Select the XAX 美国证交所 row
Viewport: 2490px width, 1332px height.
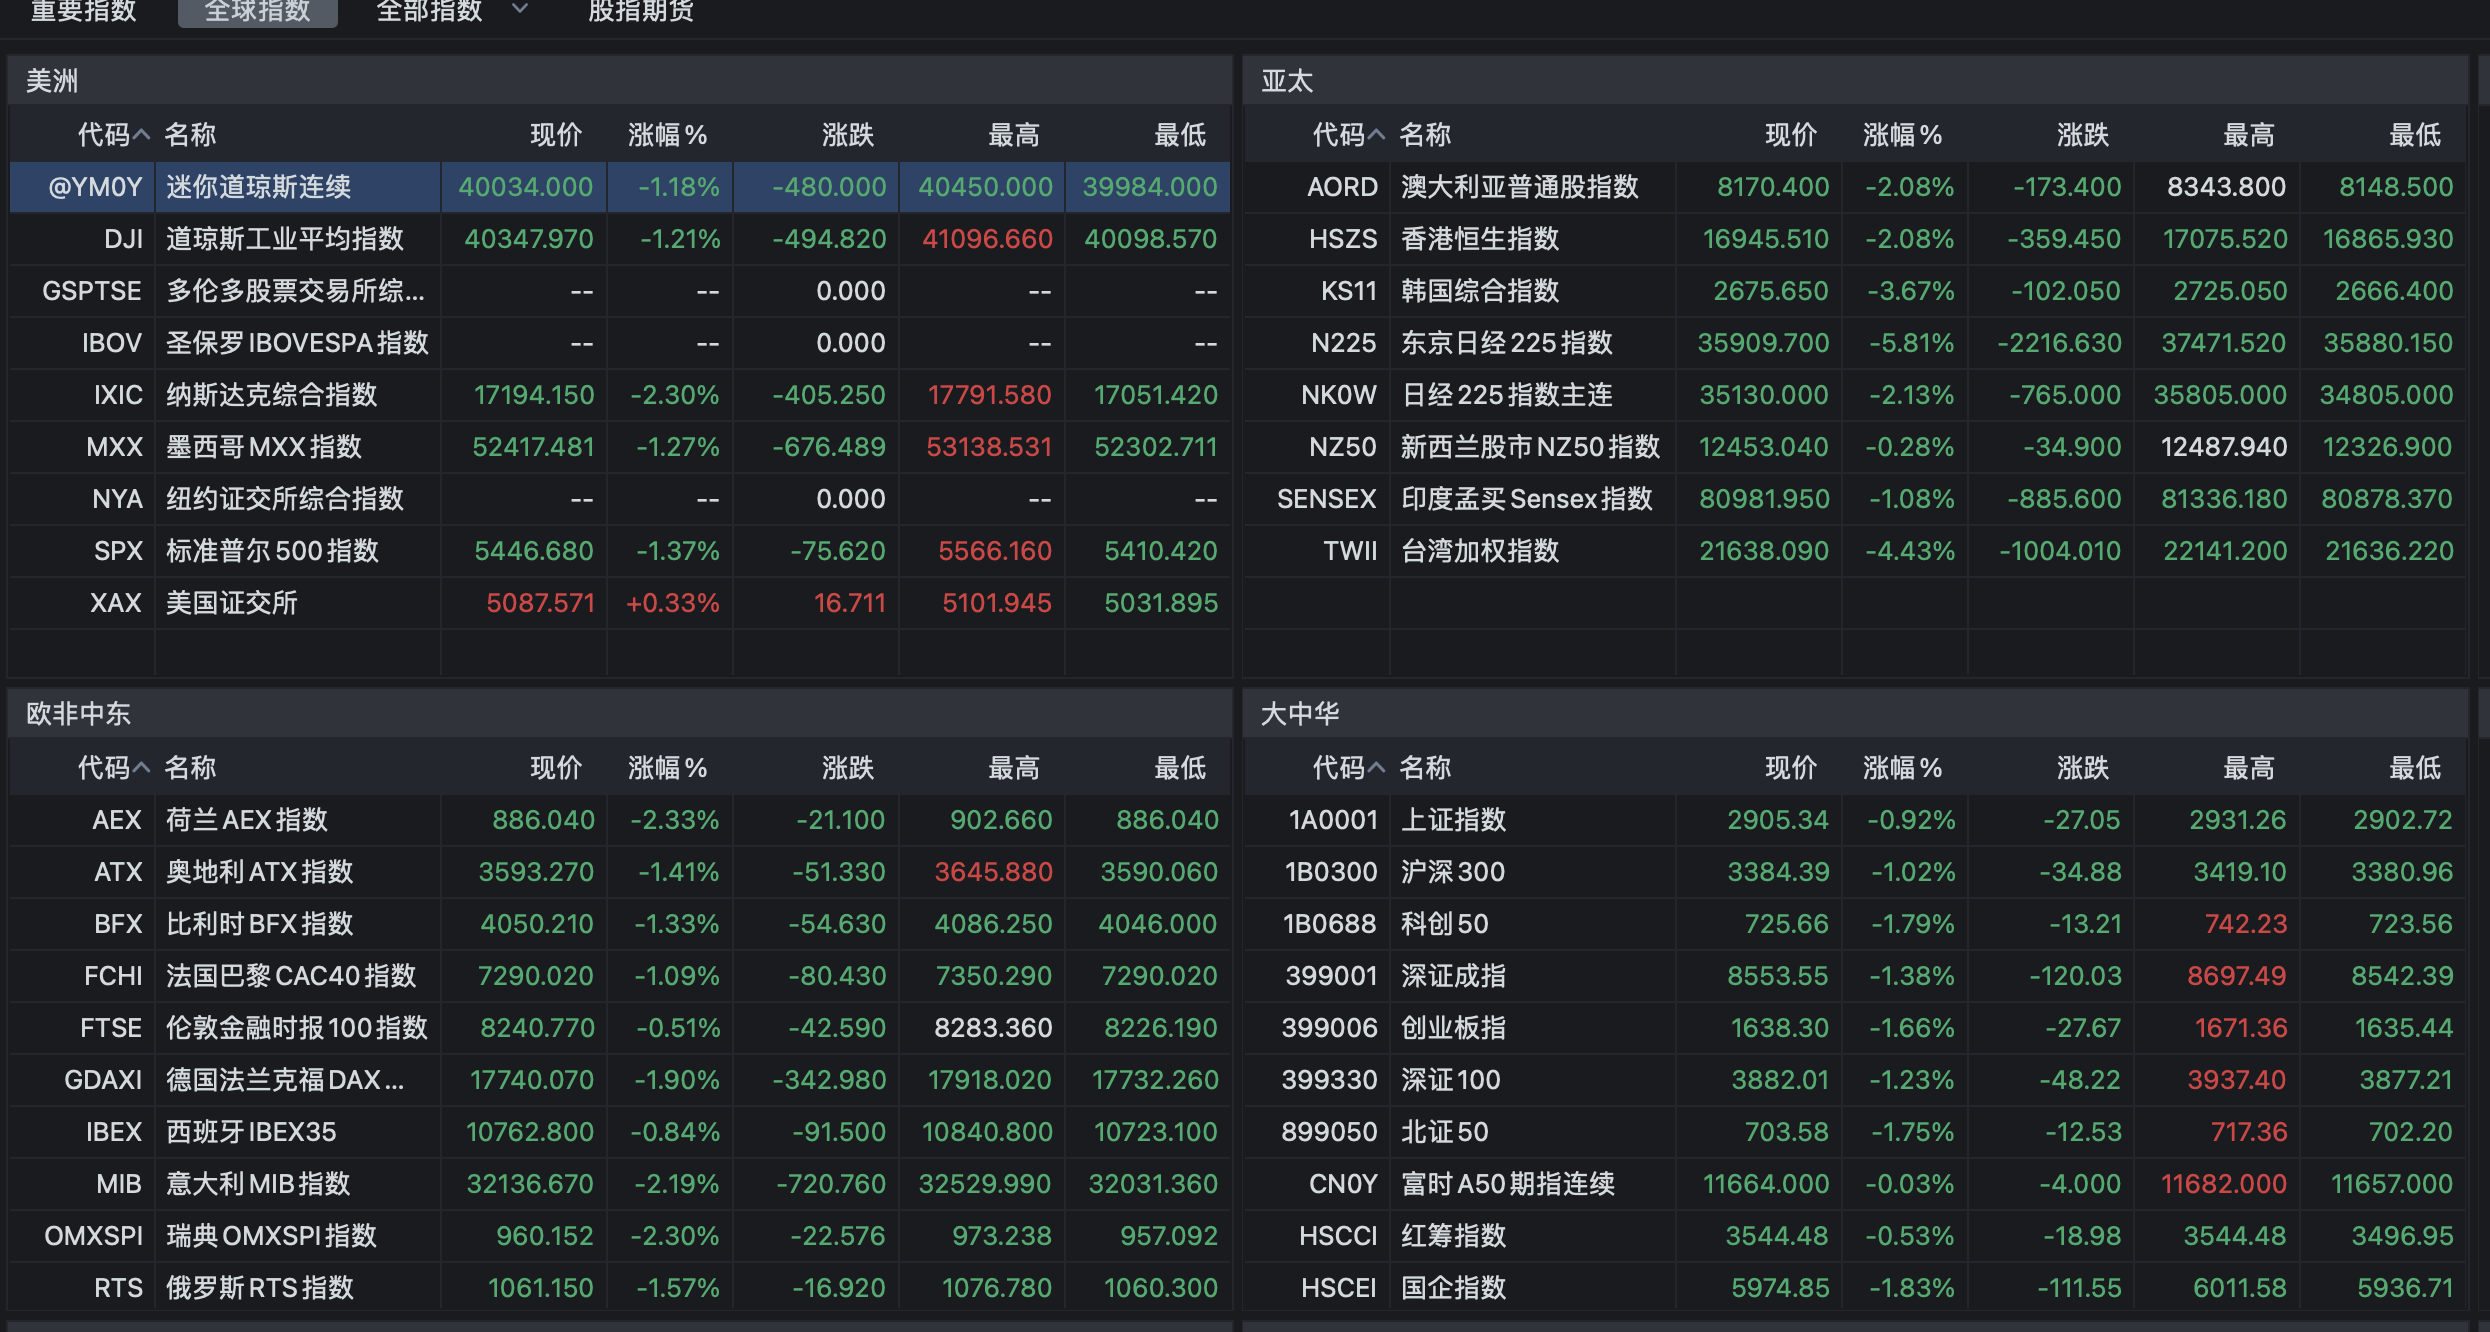[620, 603]
